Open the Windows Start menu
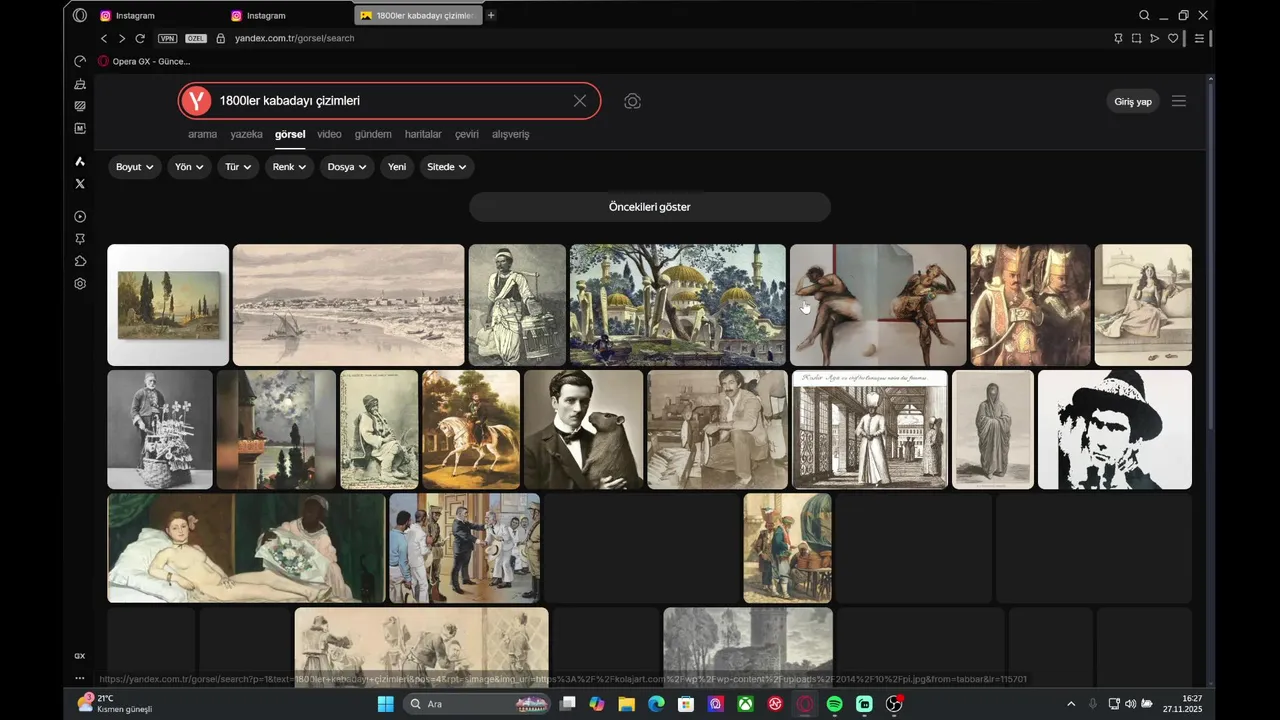This screenshot has width=1280, height=720. 385,704
